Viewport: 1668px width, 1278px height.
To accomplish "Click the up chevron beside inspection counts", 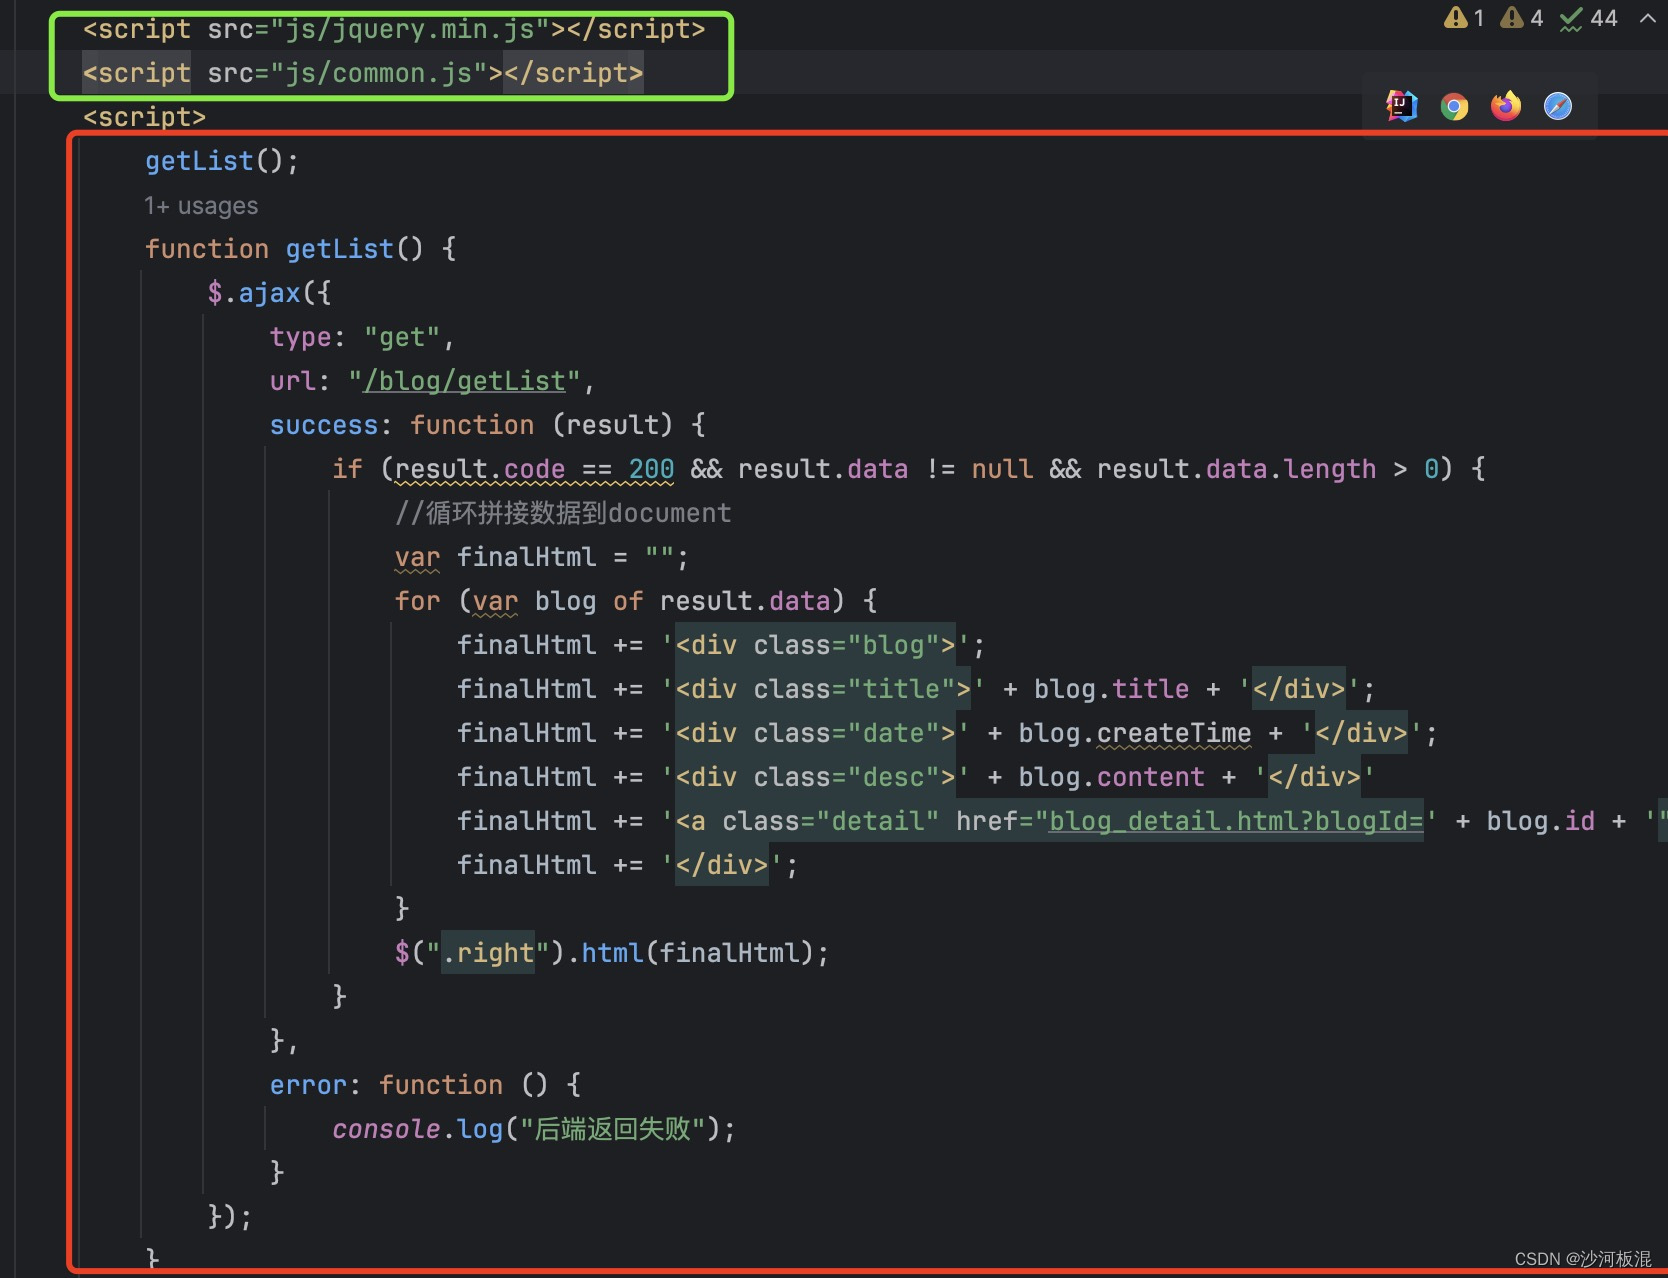I will (1647, 18).
